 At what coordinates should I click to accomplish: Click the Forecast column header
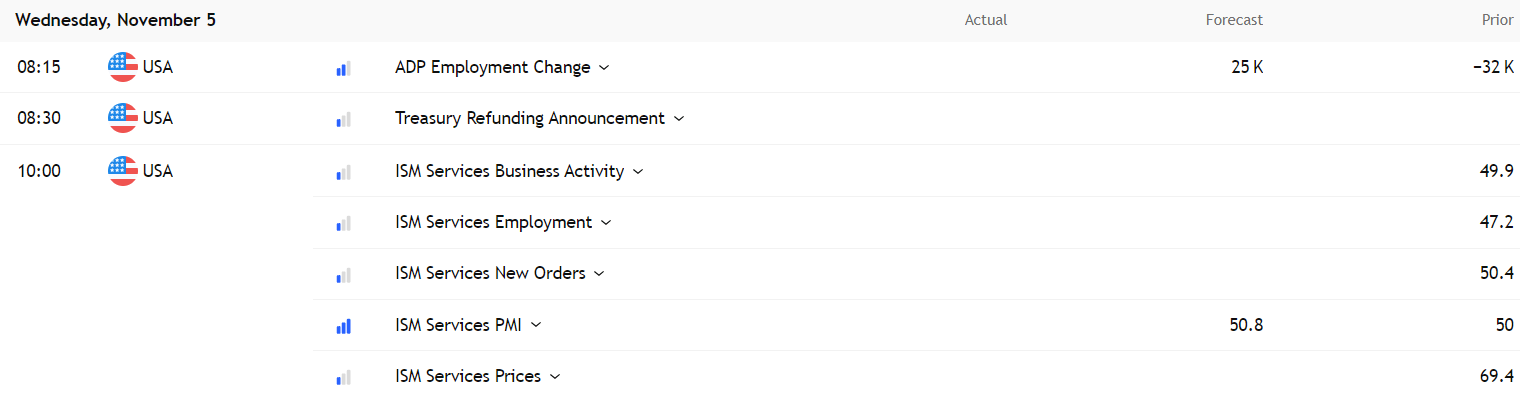tap(1234, 20)
